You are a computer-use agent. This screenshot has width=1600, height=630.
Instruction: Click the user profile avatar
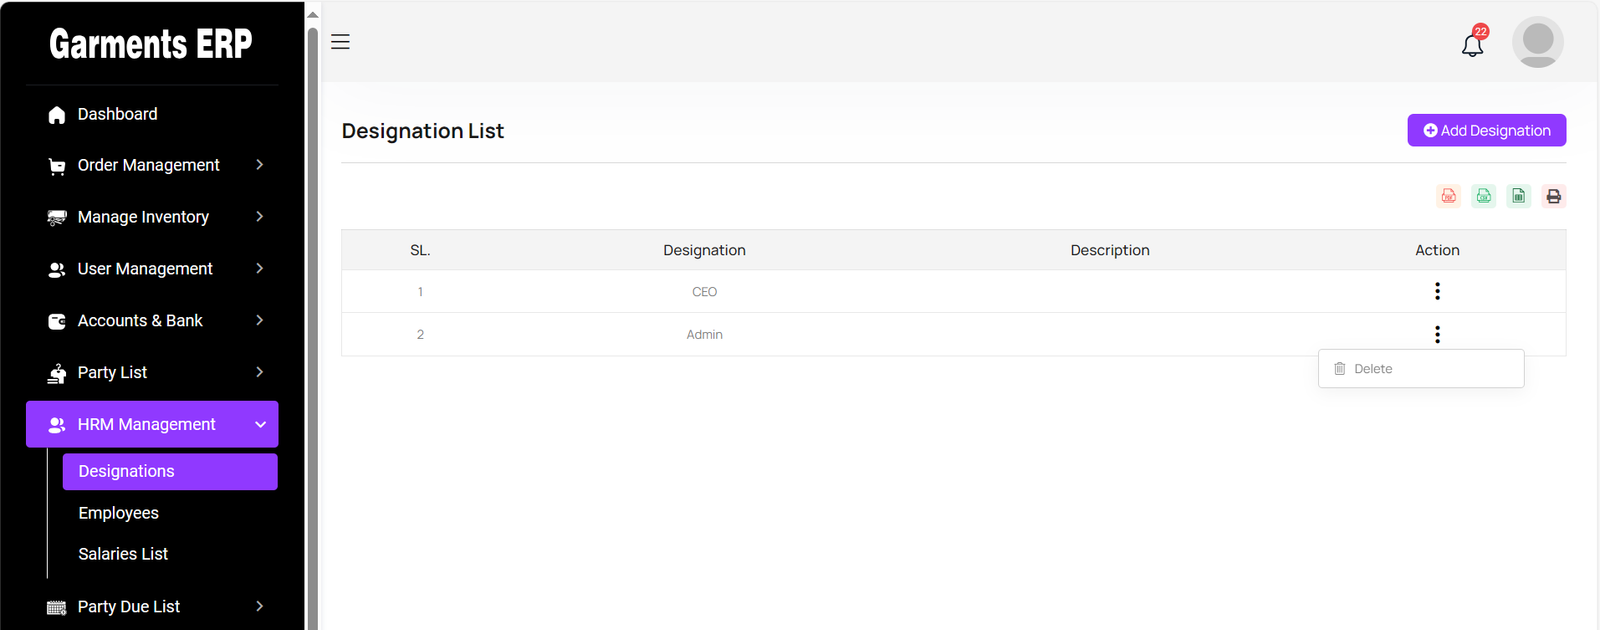coord(1537,42)
